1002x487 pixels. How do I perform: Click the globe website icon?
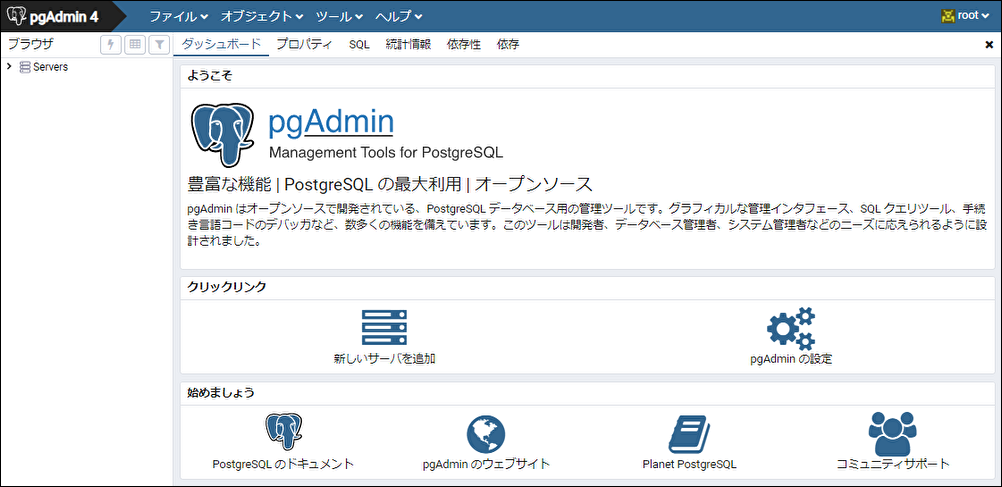(486, 434)
